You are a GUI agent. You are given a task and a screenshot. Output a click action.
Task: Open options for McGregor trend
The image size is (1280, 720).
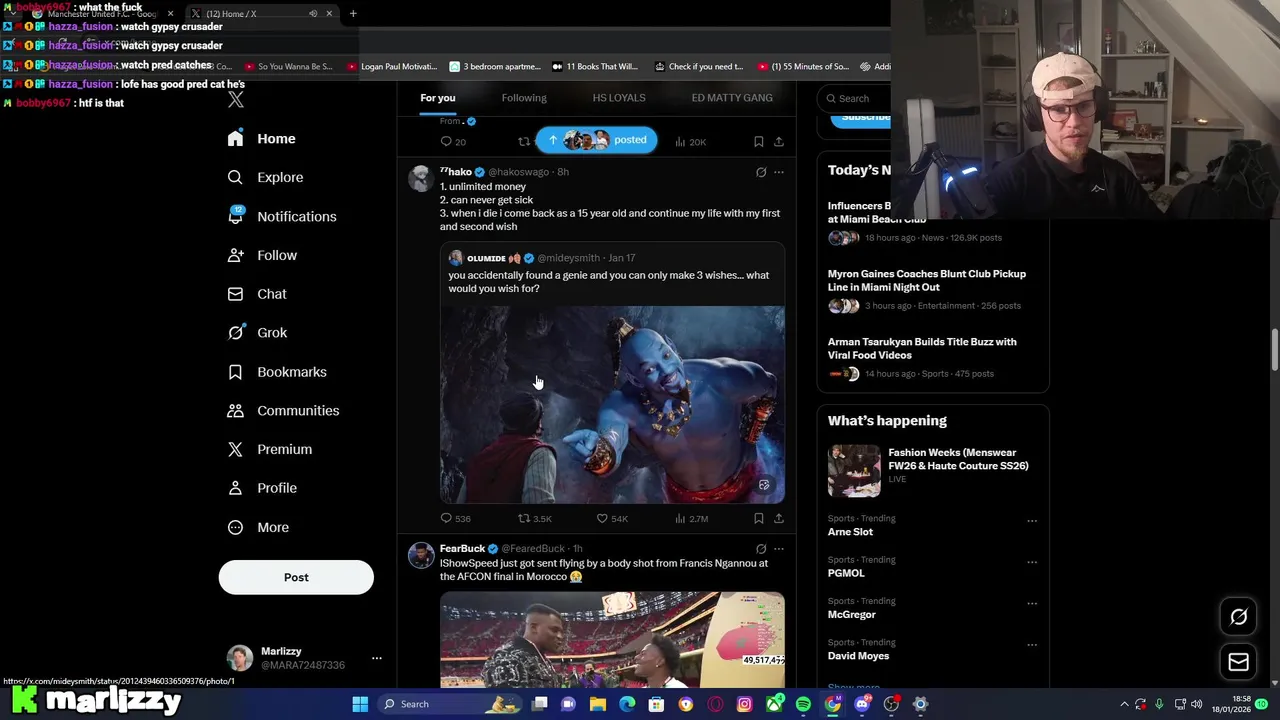(1032, 604)
